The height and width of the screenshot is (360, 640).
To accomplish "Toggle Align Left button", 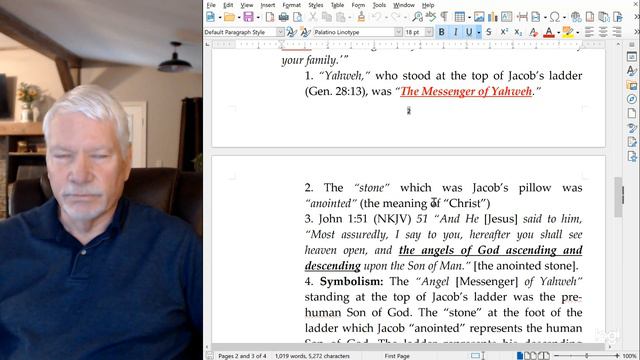I will pyautogui.click(x=589, y=32).
